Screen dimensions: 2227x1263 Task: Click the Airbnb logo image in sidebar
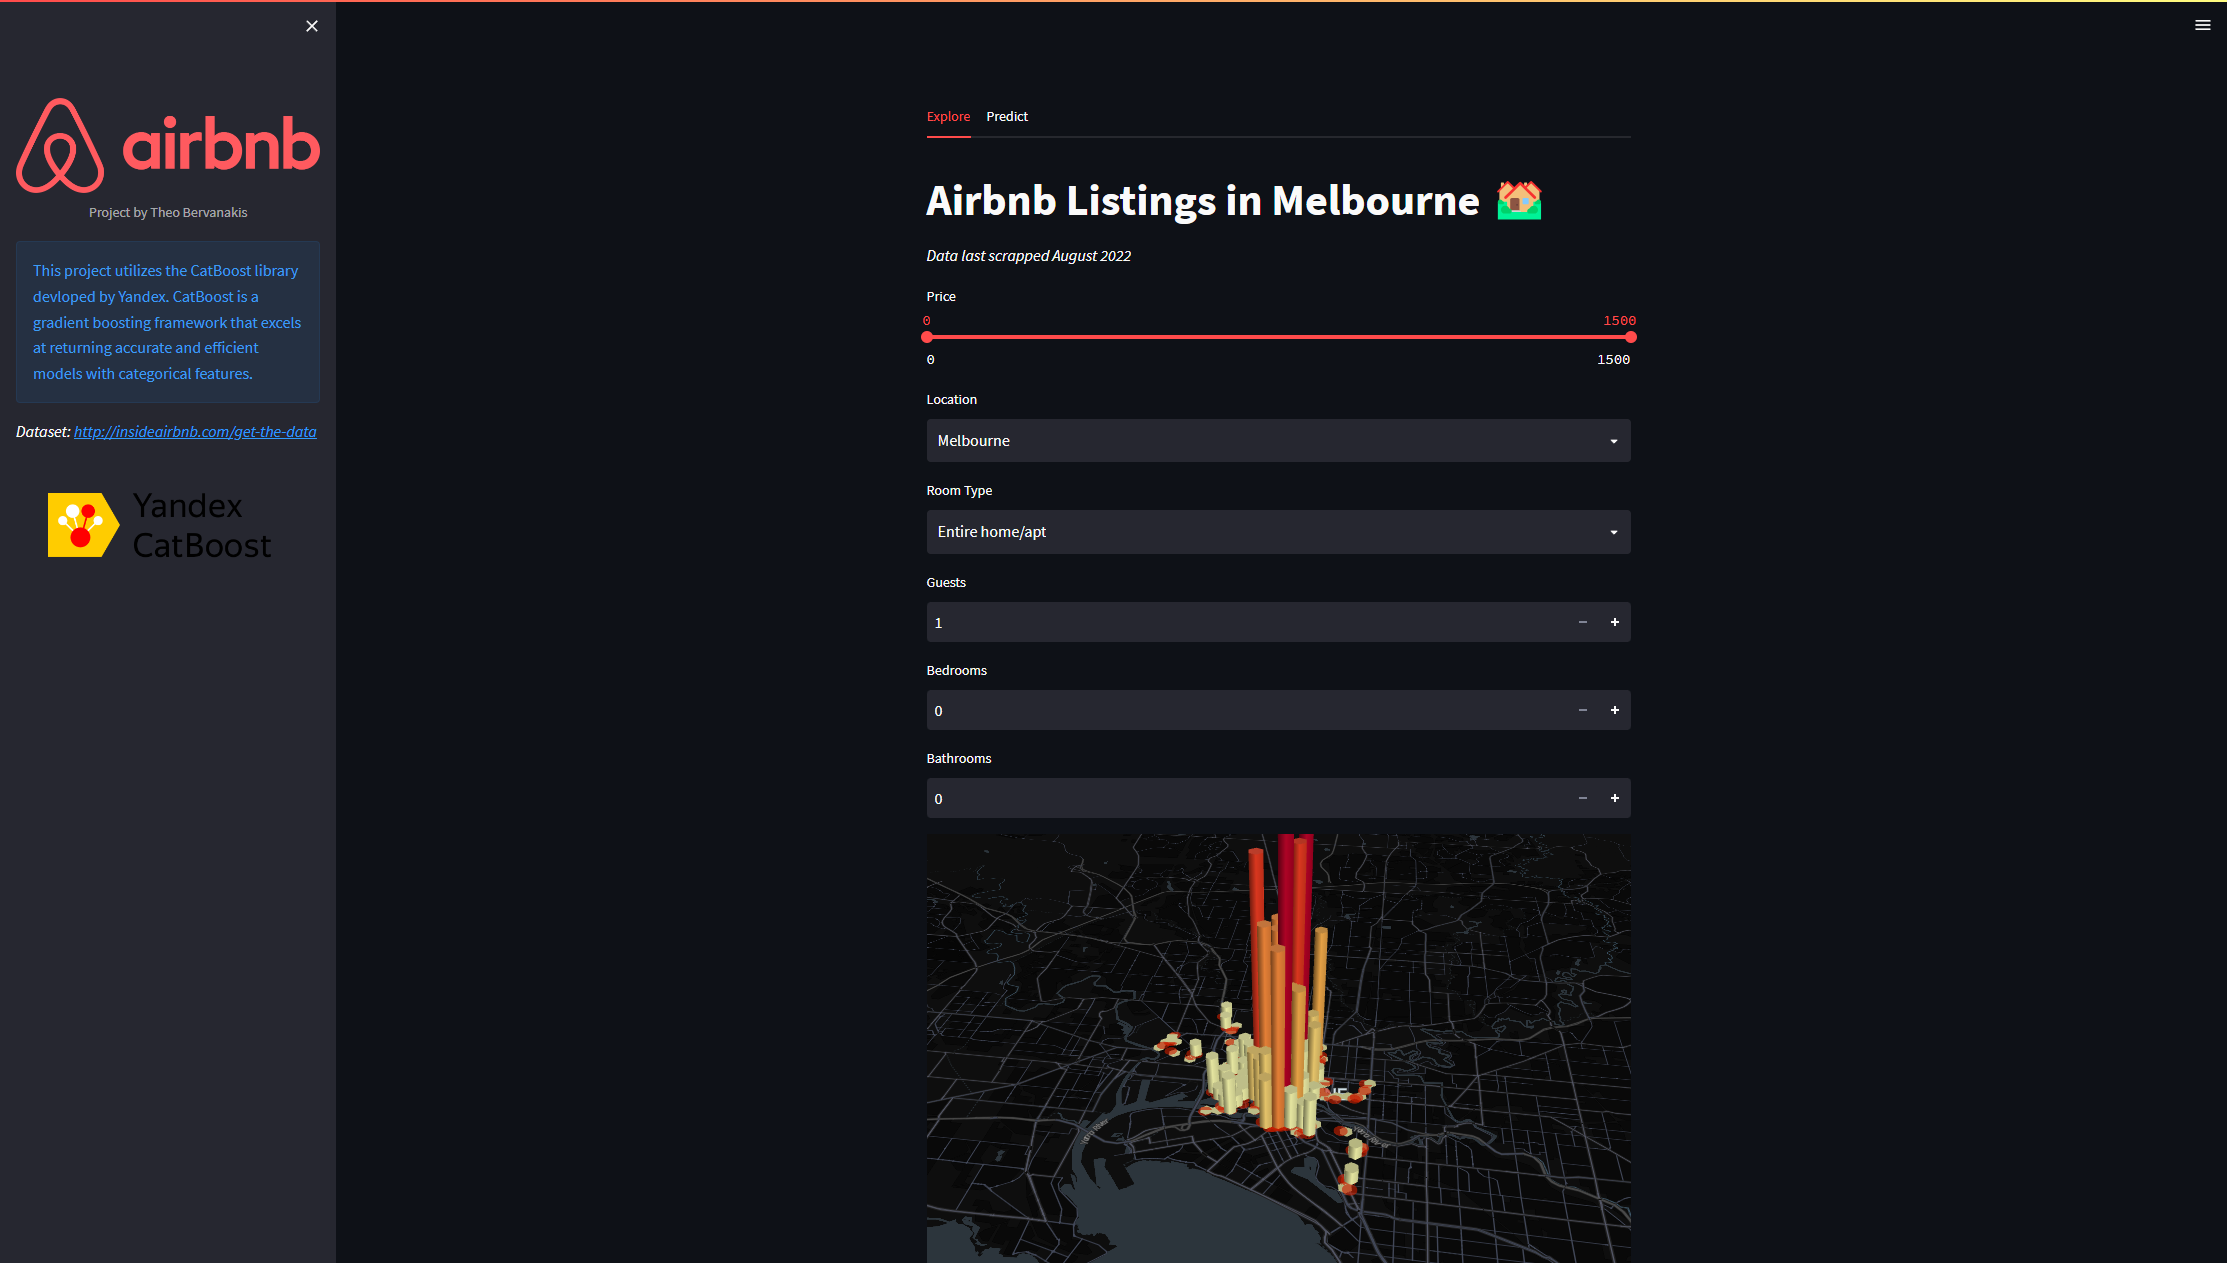[168, 145]
